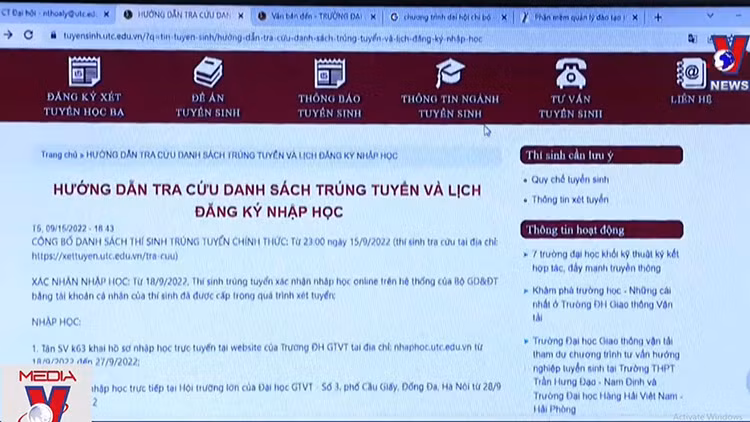Click TƯ VẤN TUYỂN SINH menu label
Viewport: 750px width, 422px height.
click(571, 106)
